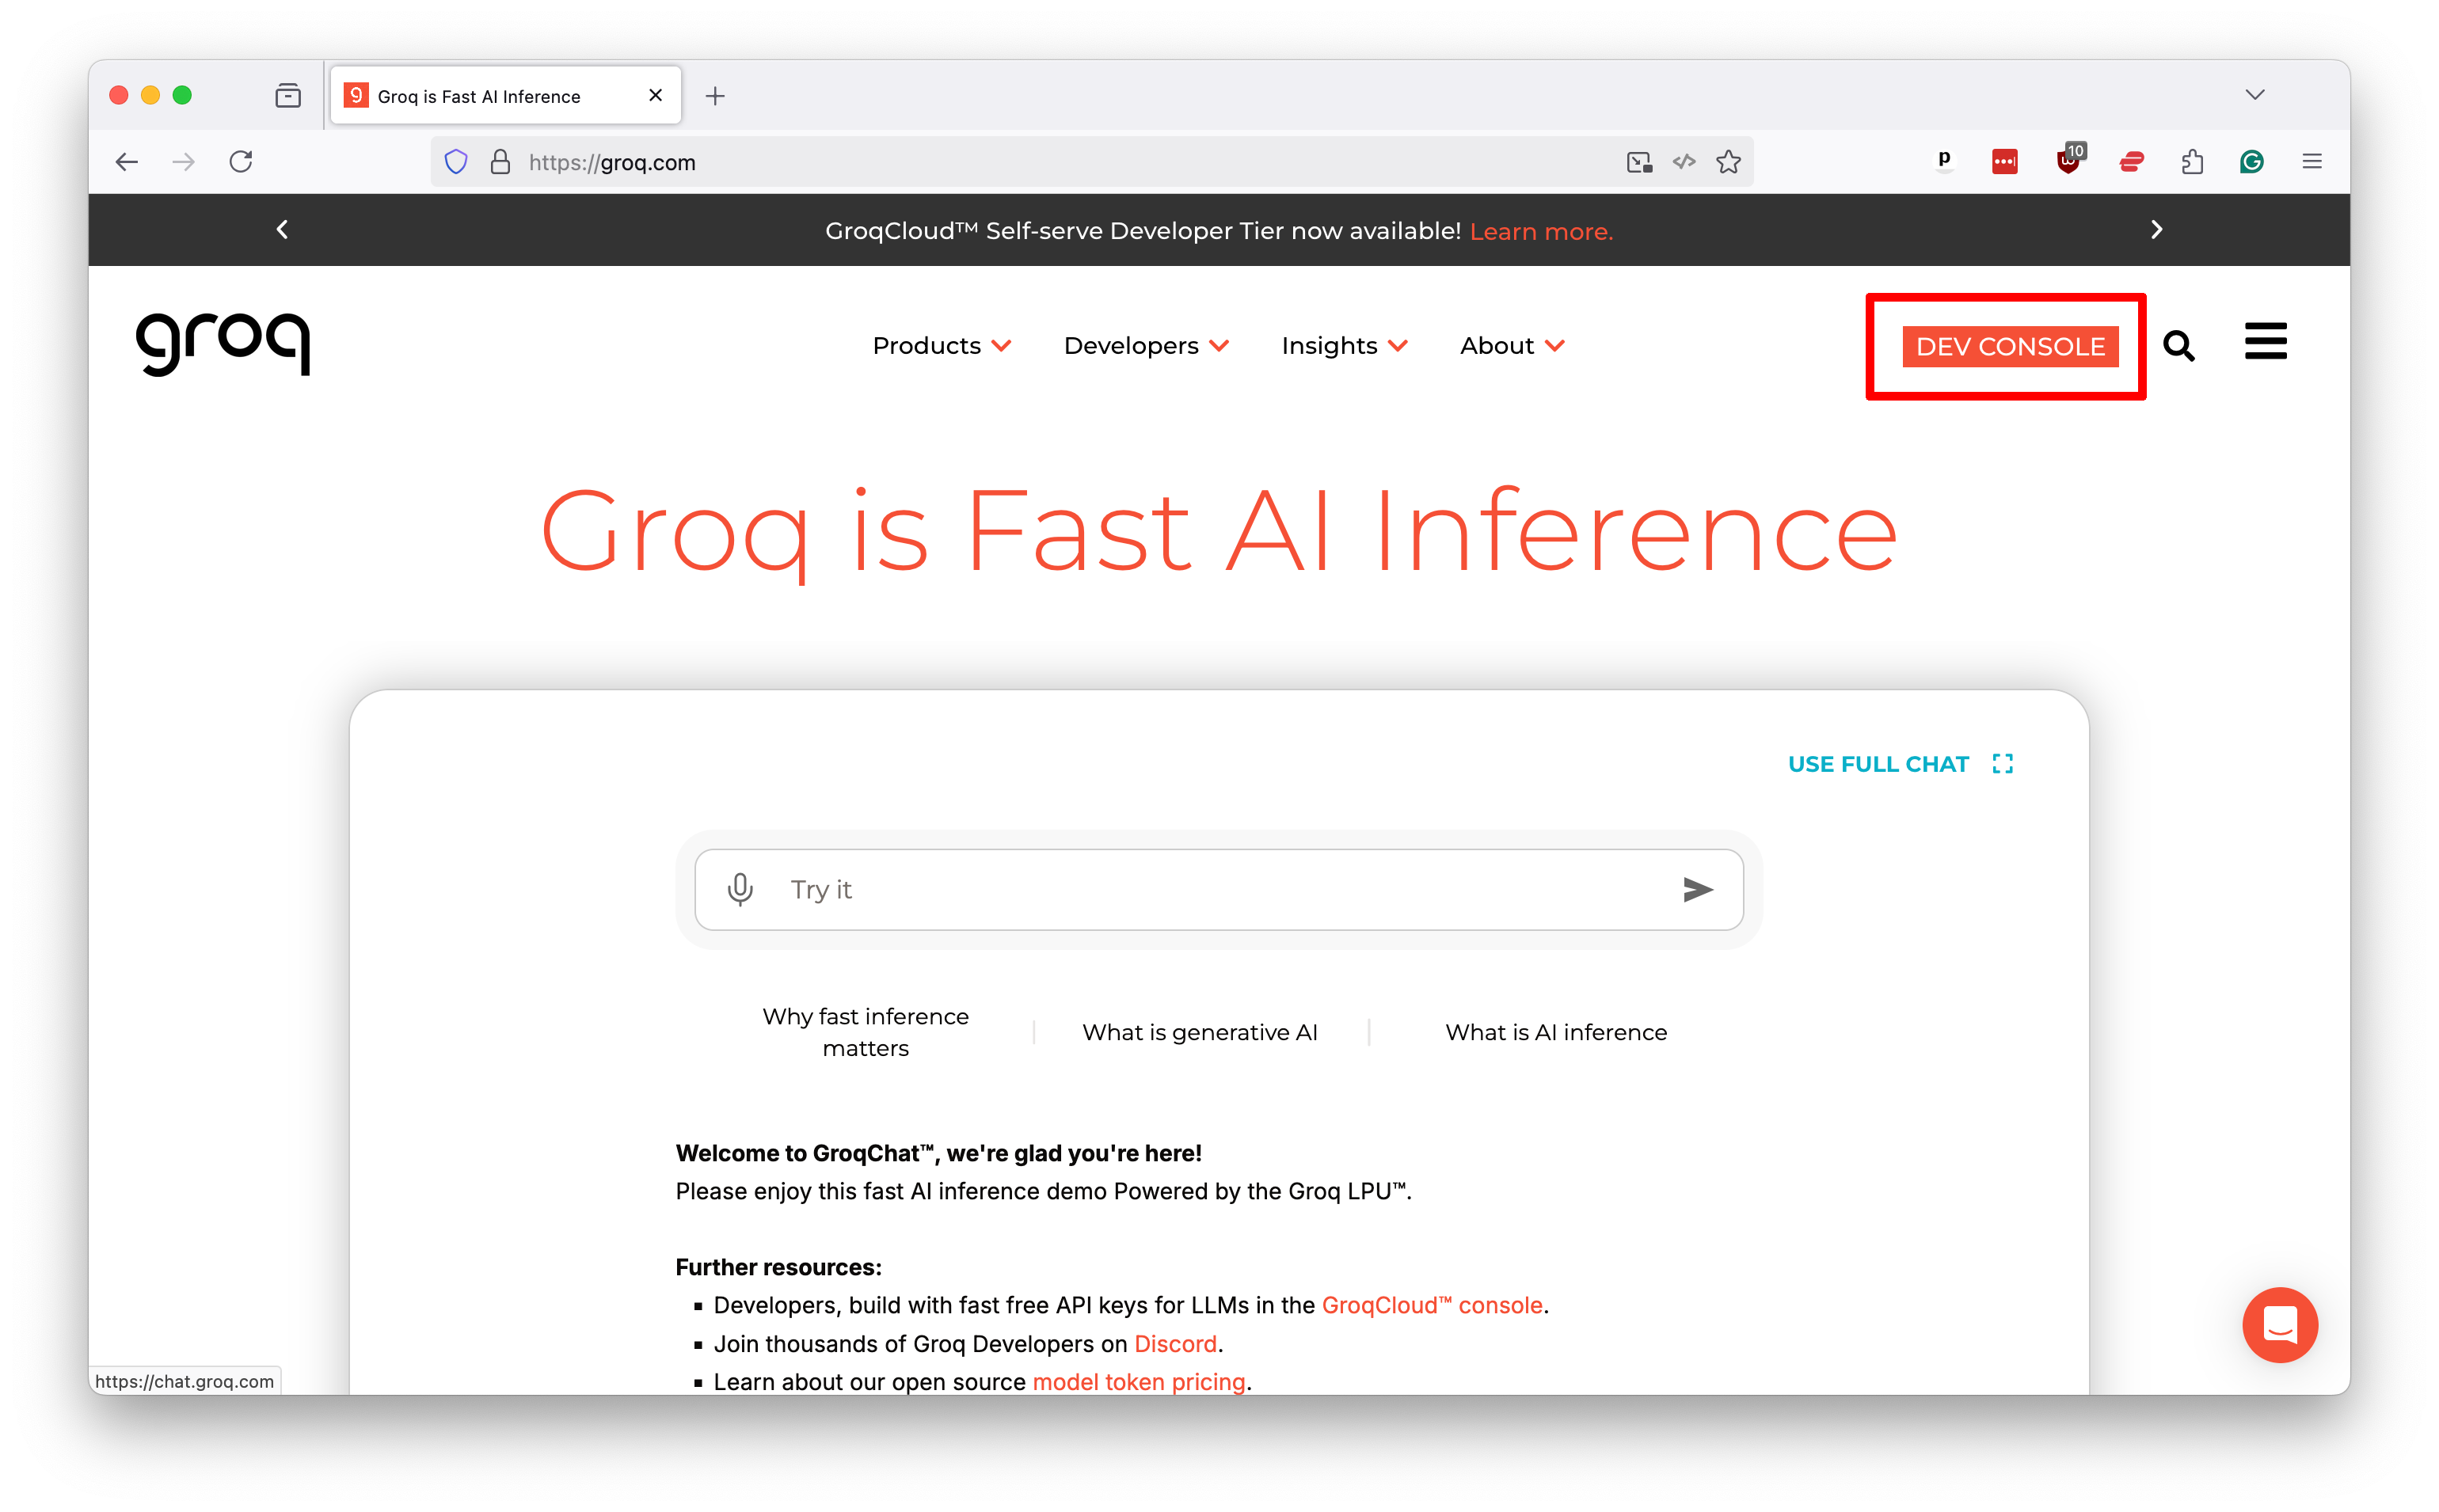Screen dimensions: 2439x1512
Task: Click the expand icon beside Use Full Chat
Action: tap(2002, 764)
